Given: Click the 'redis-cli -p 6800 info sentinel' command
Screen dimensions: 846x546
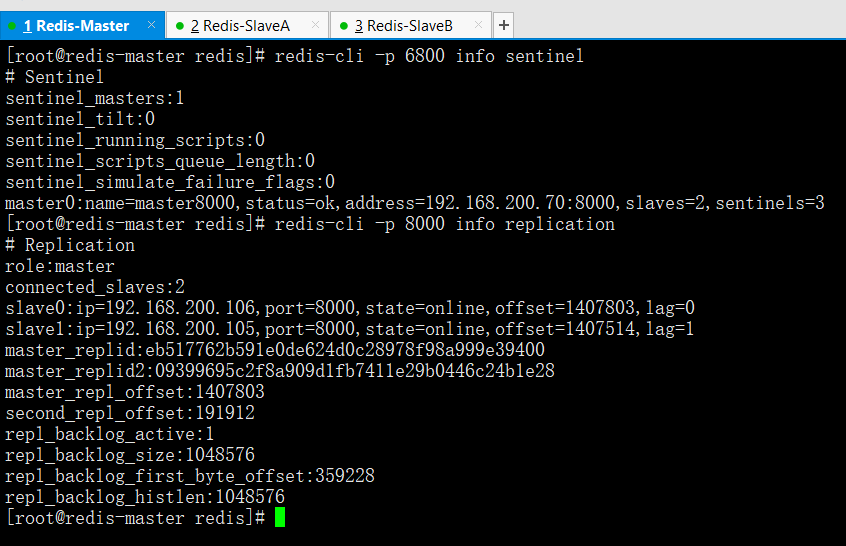Looking at the screenshot, I should (x=429, y=56).
